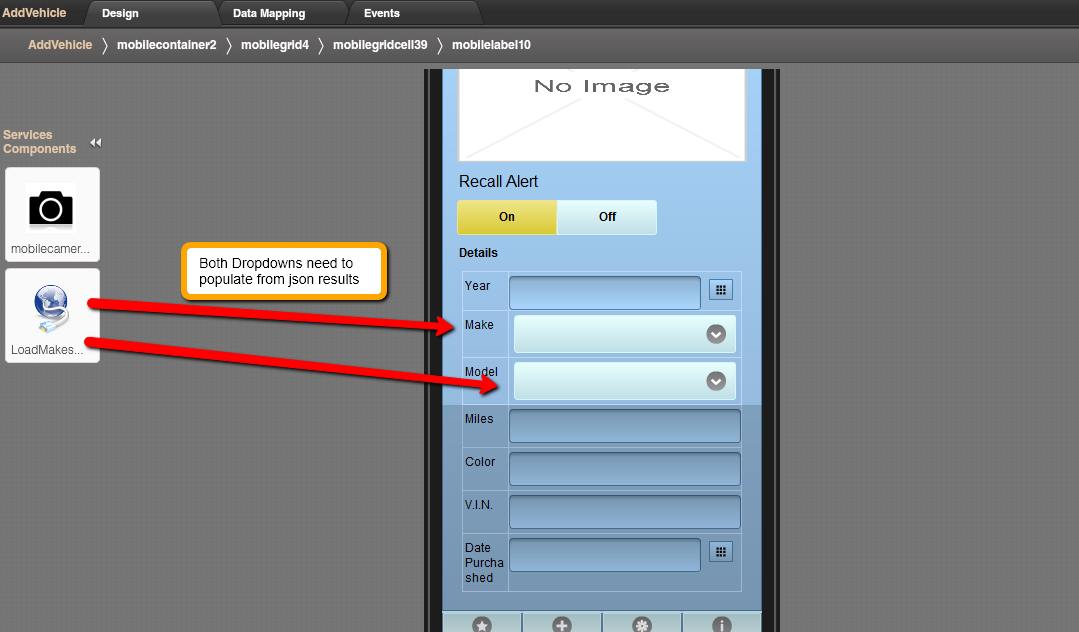1079x632 pixels.
Task: Expand the Model dropdown
Action: (716, 381)
